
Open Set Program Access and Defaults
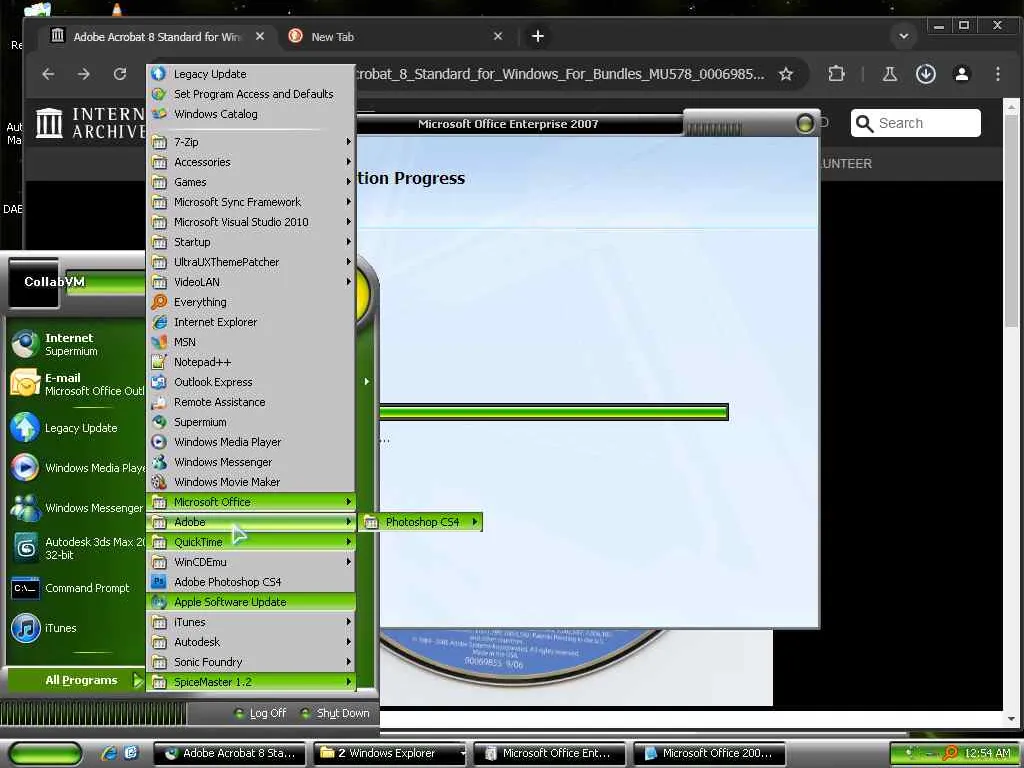[x=251, y=94]
